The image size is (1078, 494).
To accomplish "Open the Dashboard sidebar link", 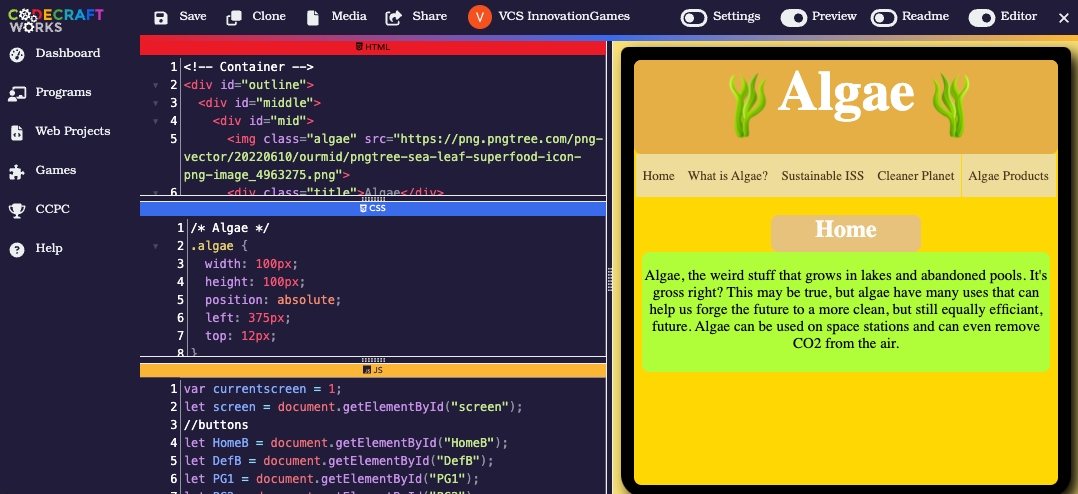I will coord(67,54).
